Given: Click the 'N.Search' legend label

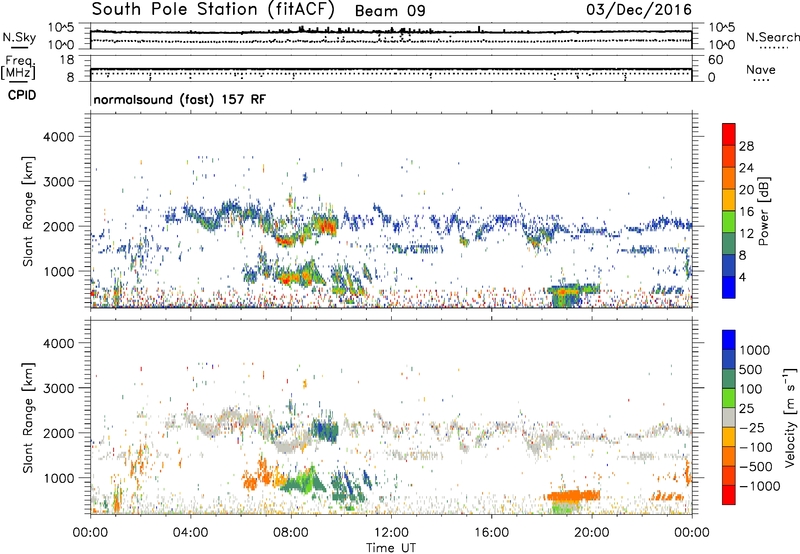Looking at the screenshot, I should click(773, 37).
